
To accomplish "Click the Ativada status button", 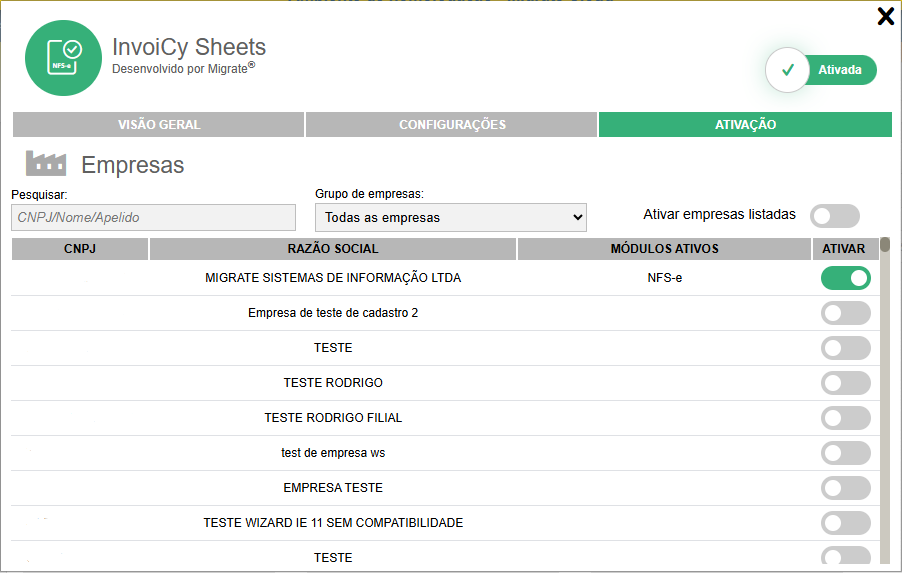I will pyautogui.click(x=840, y=70).
